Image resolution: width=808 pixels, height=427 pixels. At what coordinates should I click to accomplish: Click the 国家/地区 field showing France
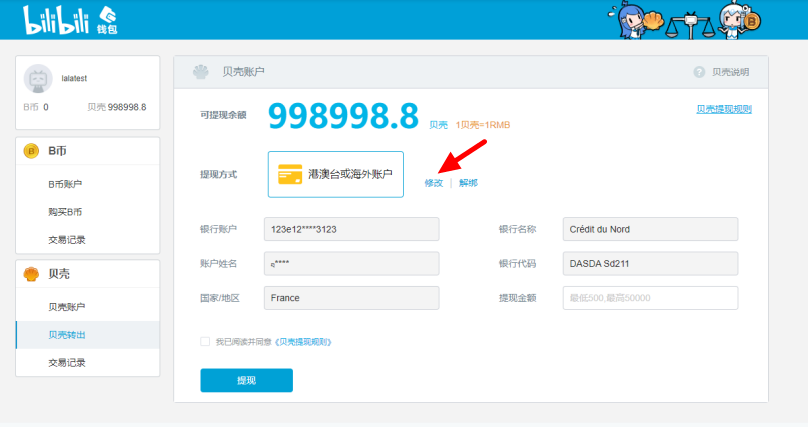pos(351,298)
